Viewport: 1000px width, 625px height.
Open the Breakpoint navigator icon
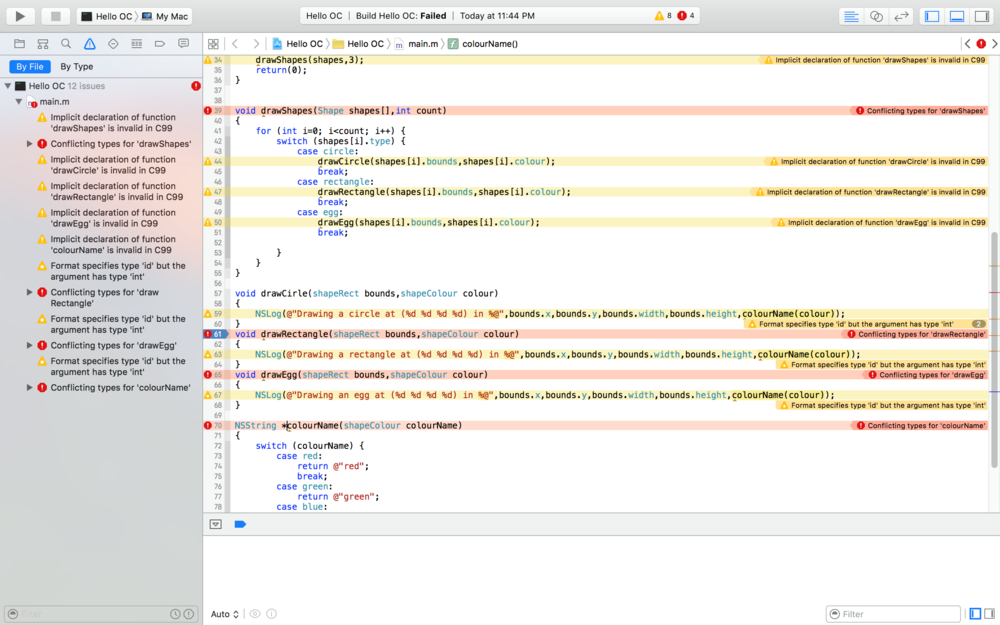(x=160, y=44)
